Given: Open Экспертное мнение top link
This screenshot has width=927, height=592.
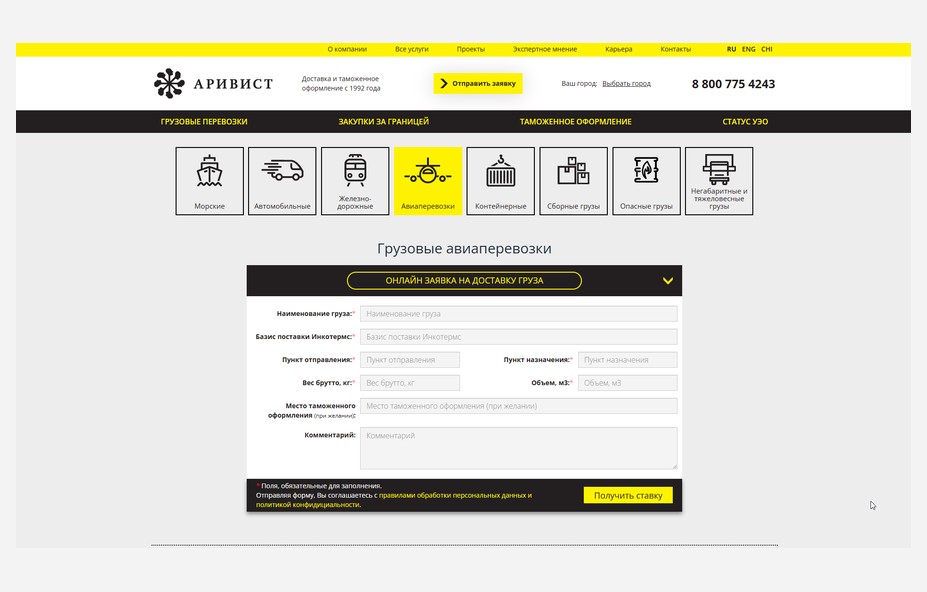Looking at the screenshot, I should pyautogui.click(x=544, y=49).
